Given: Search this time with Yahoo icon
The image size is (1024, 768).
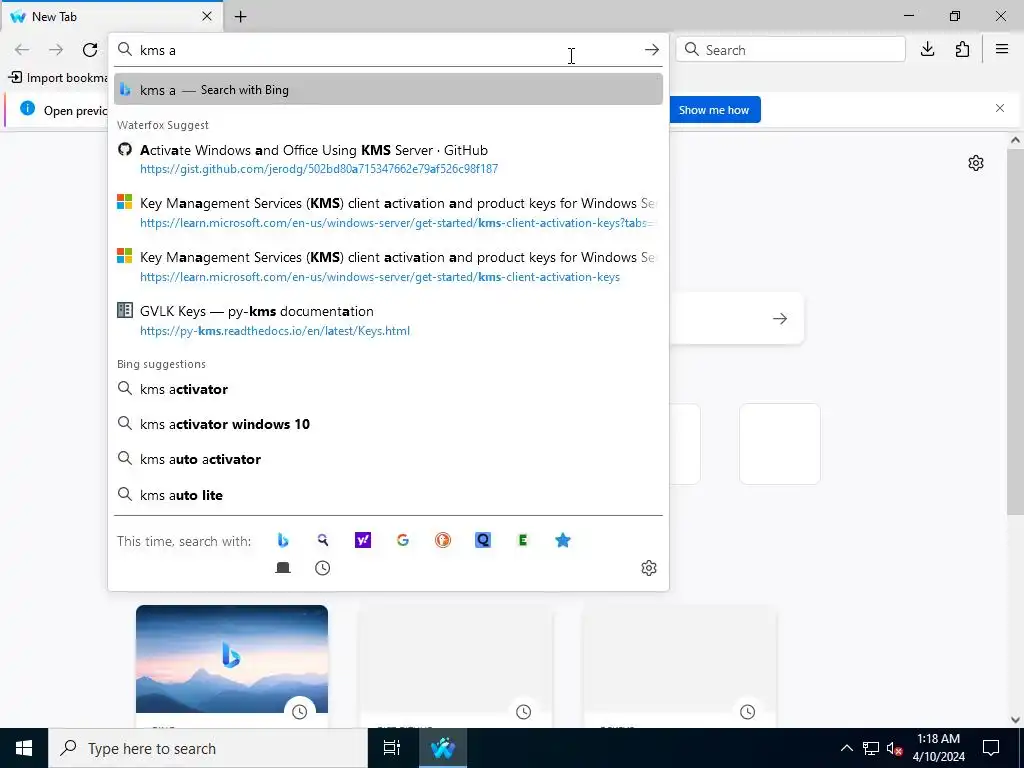Looking at the screenshot, I should 362,540.
